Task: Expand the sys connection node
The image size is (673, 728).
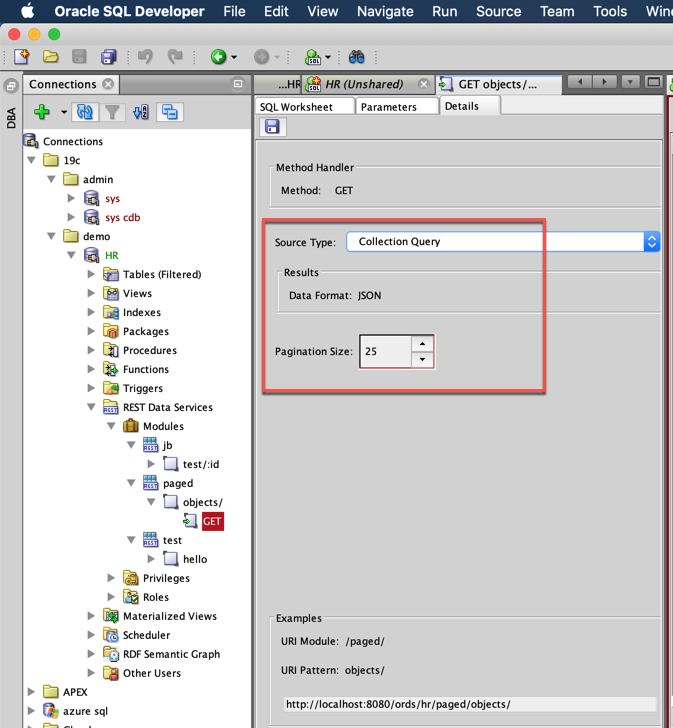Action: (71, 198)
